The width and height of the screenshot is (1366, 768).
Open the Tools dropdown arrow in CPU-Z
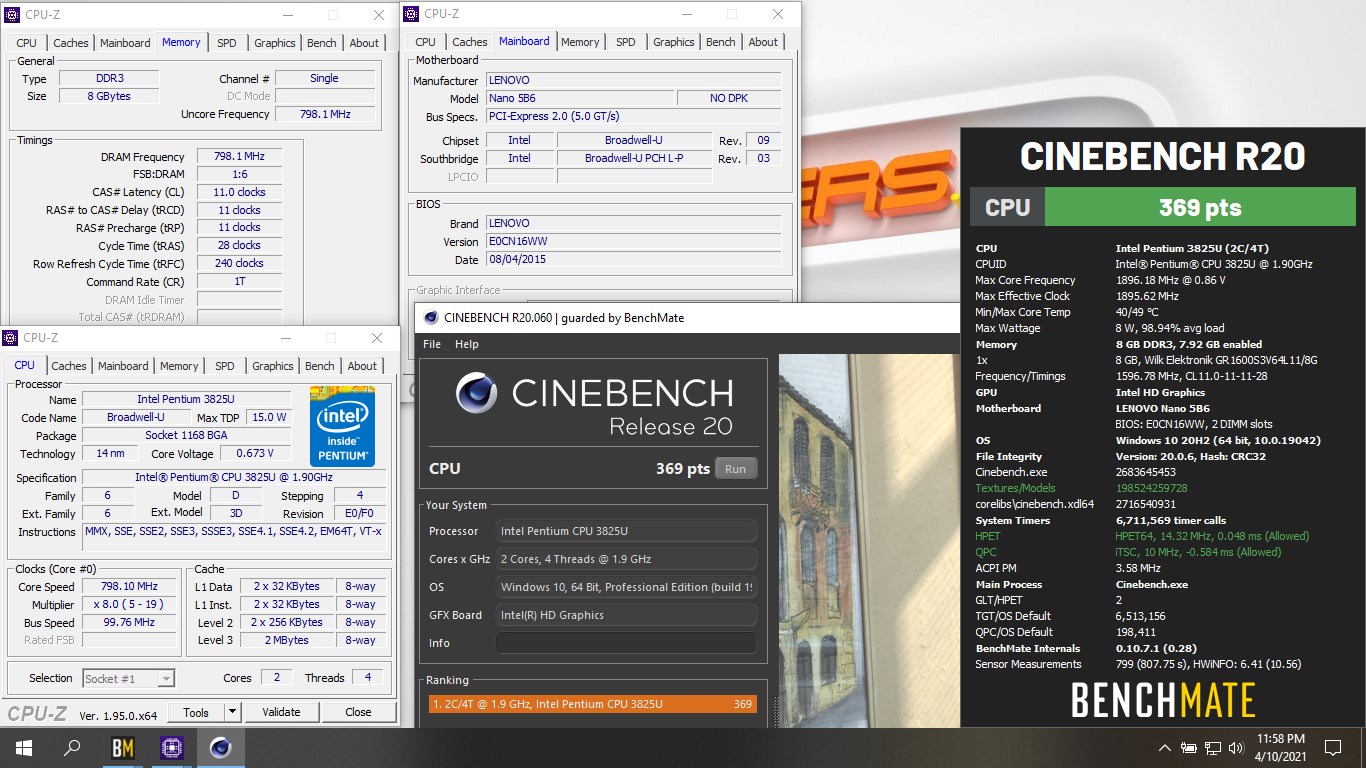pos(233,712)
